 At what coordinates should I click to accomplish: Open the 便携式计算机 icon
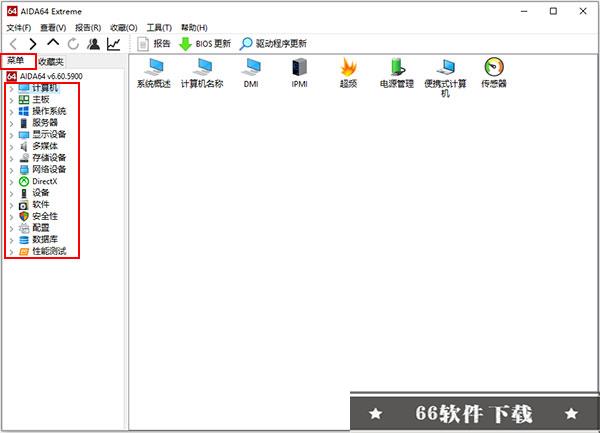pyautogui.click(x=445, y=78)
